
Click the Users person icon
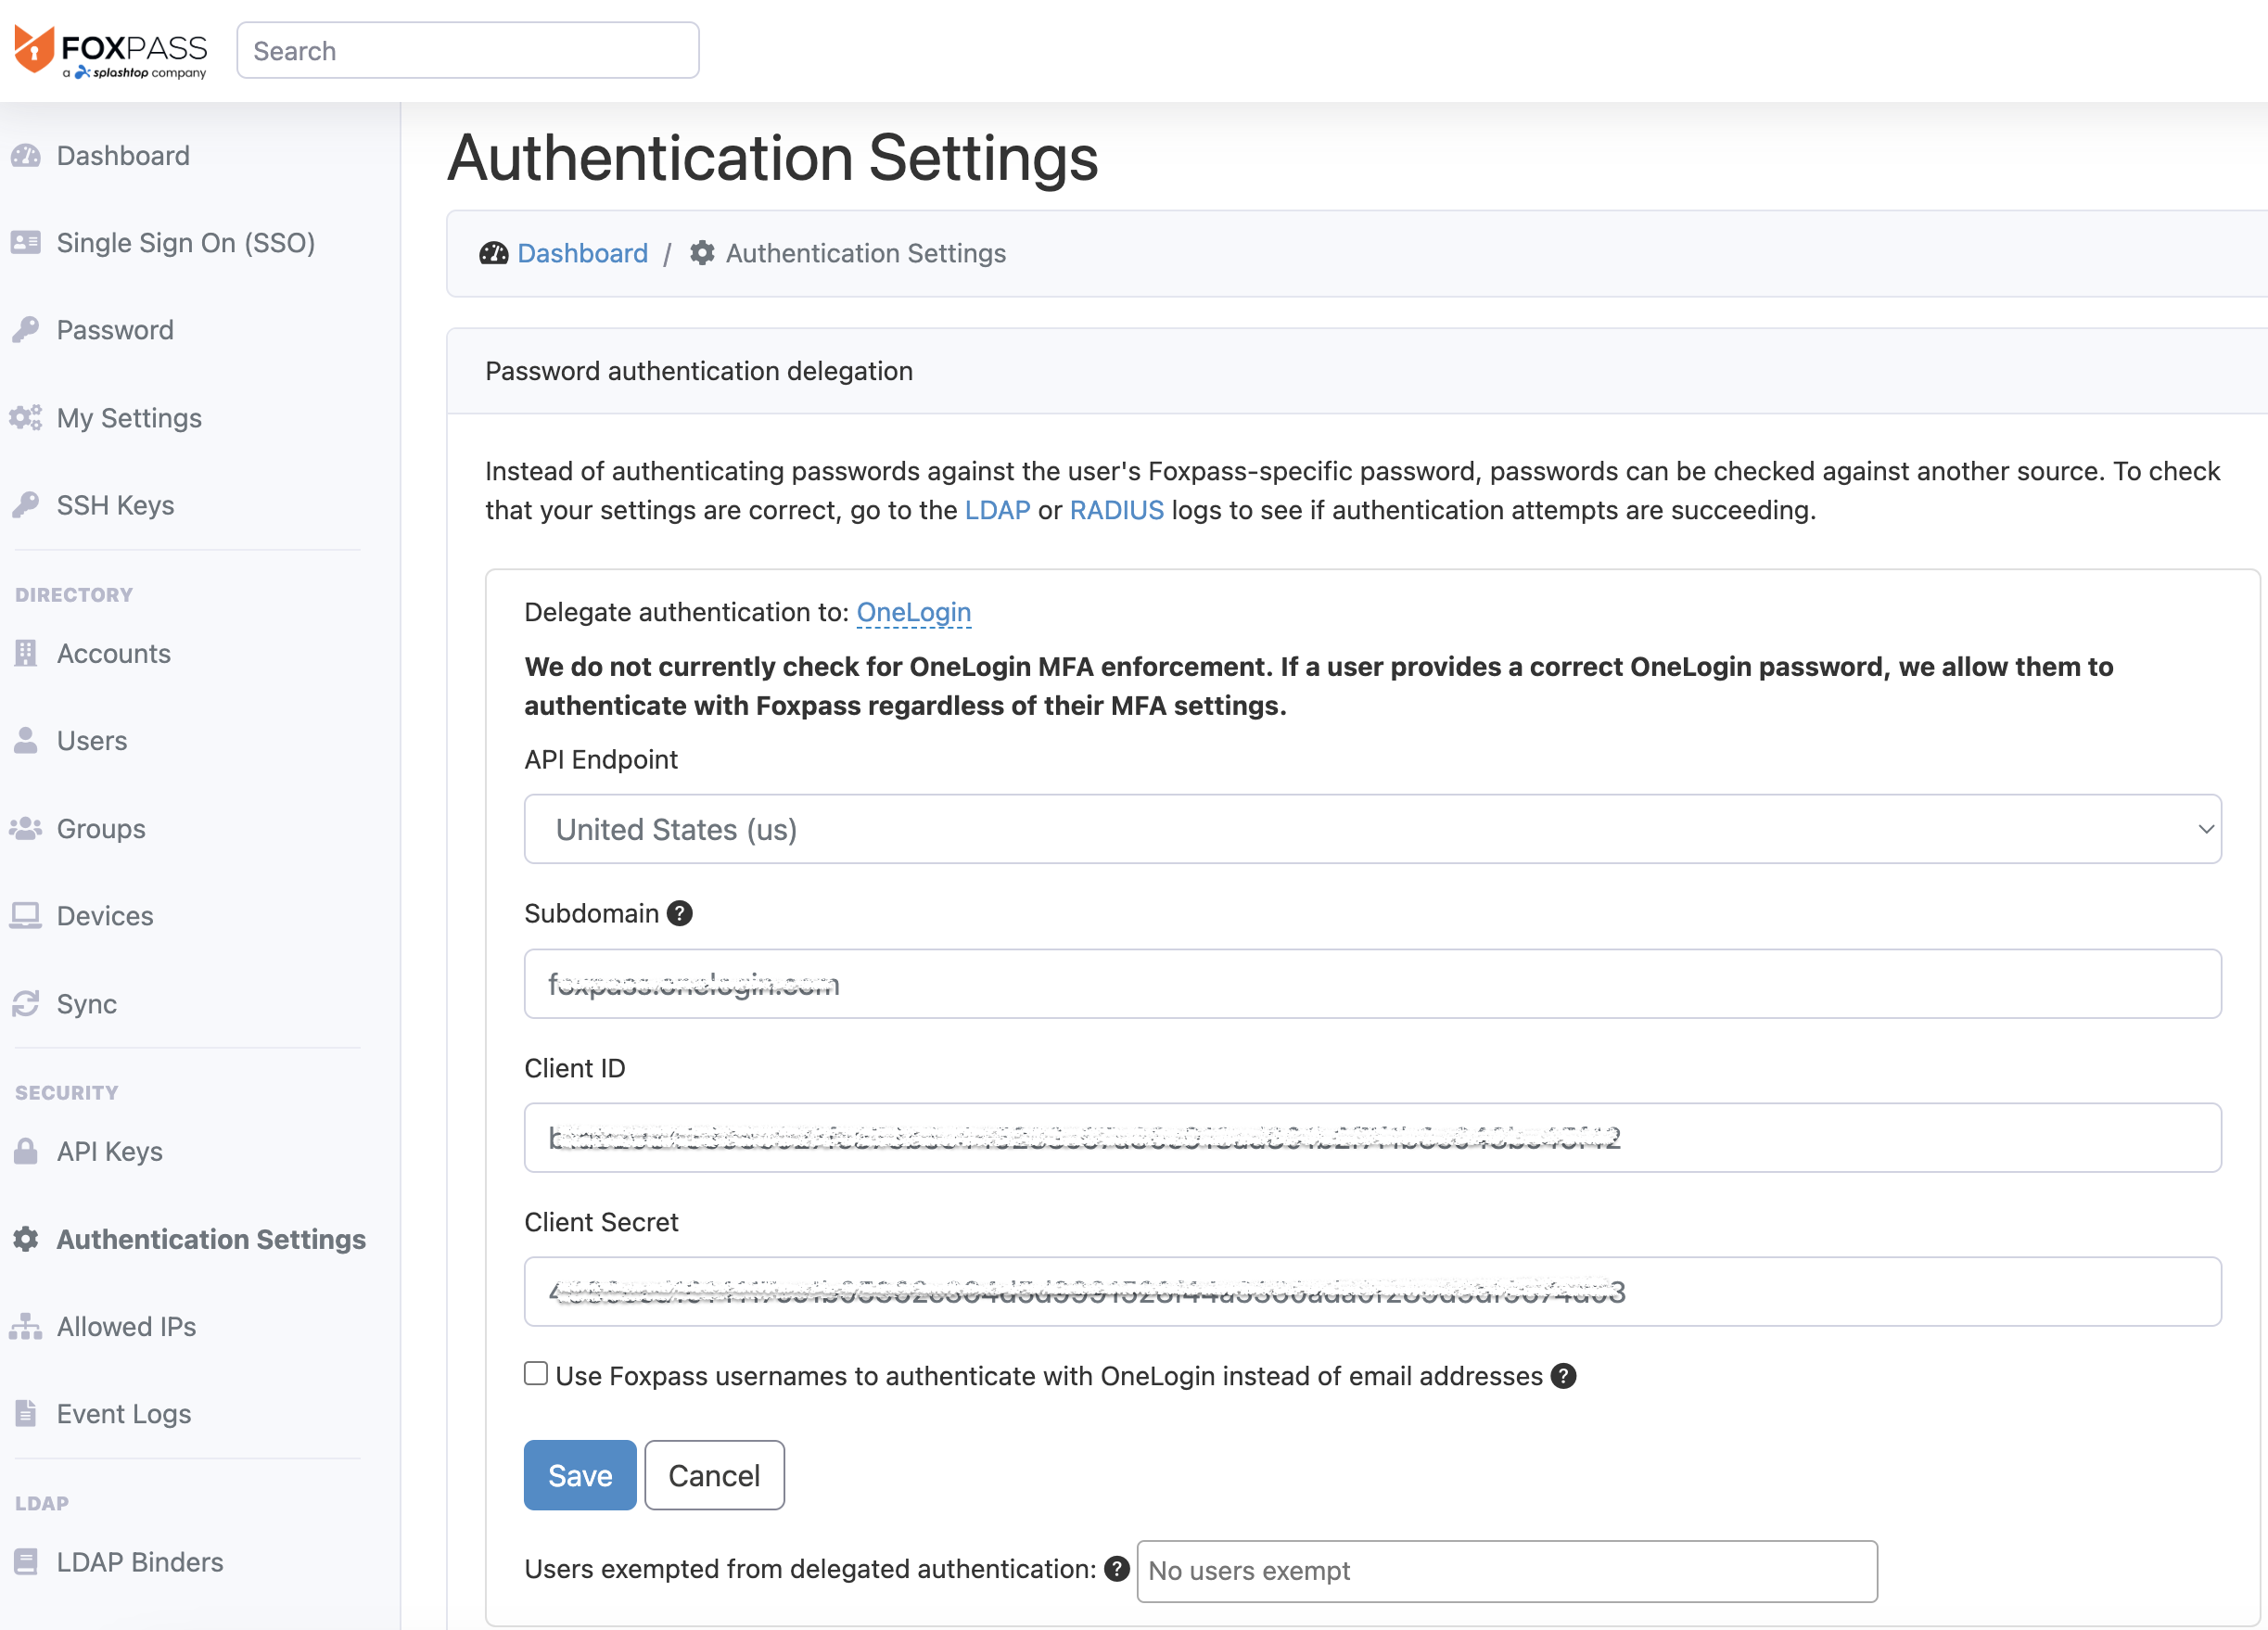tap(26, 741)
